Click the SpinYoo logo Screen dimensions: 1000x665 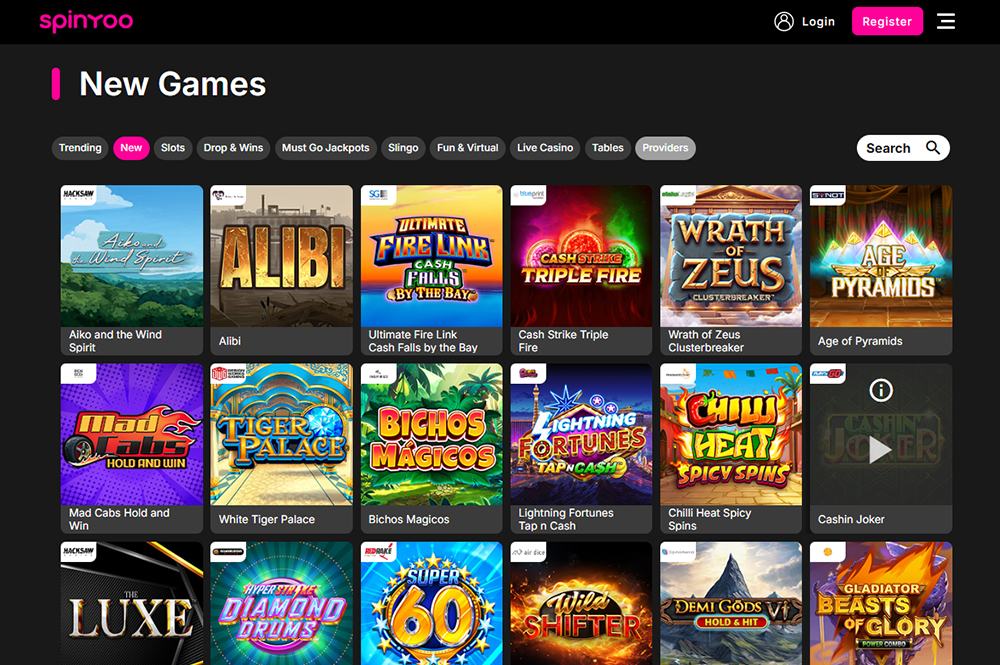pyautogui.click(x=86, y=21)
